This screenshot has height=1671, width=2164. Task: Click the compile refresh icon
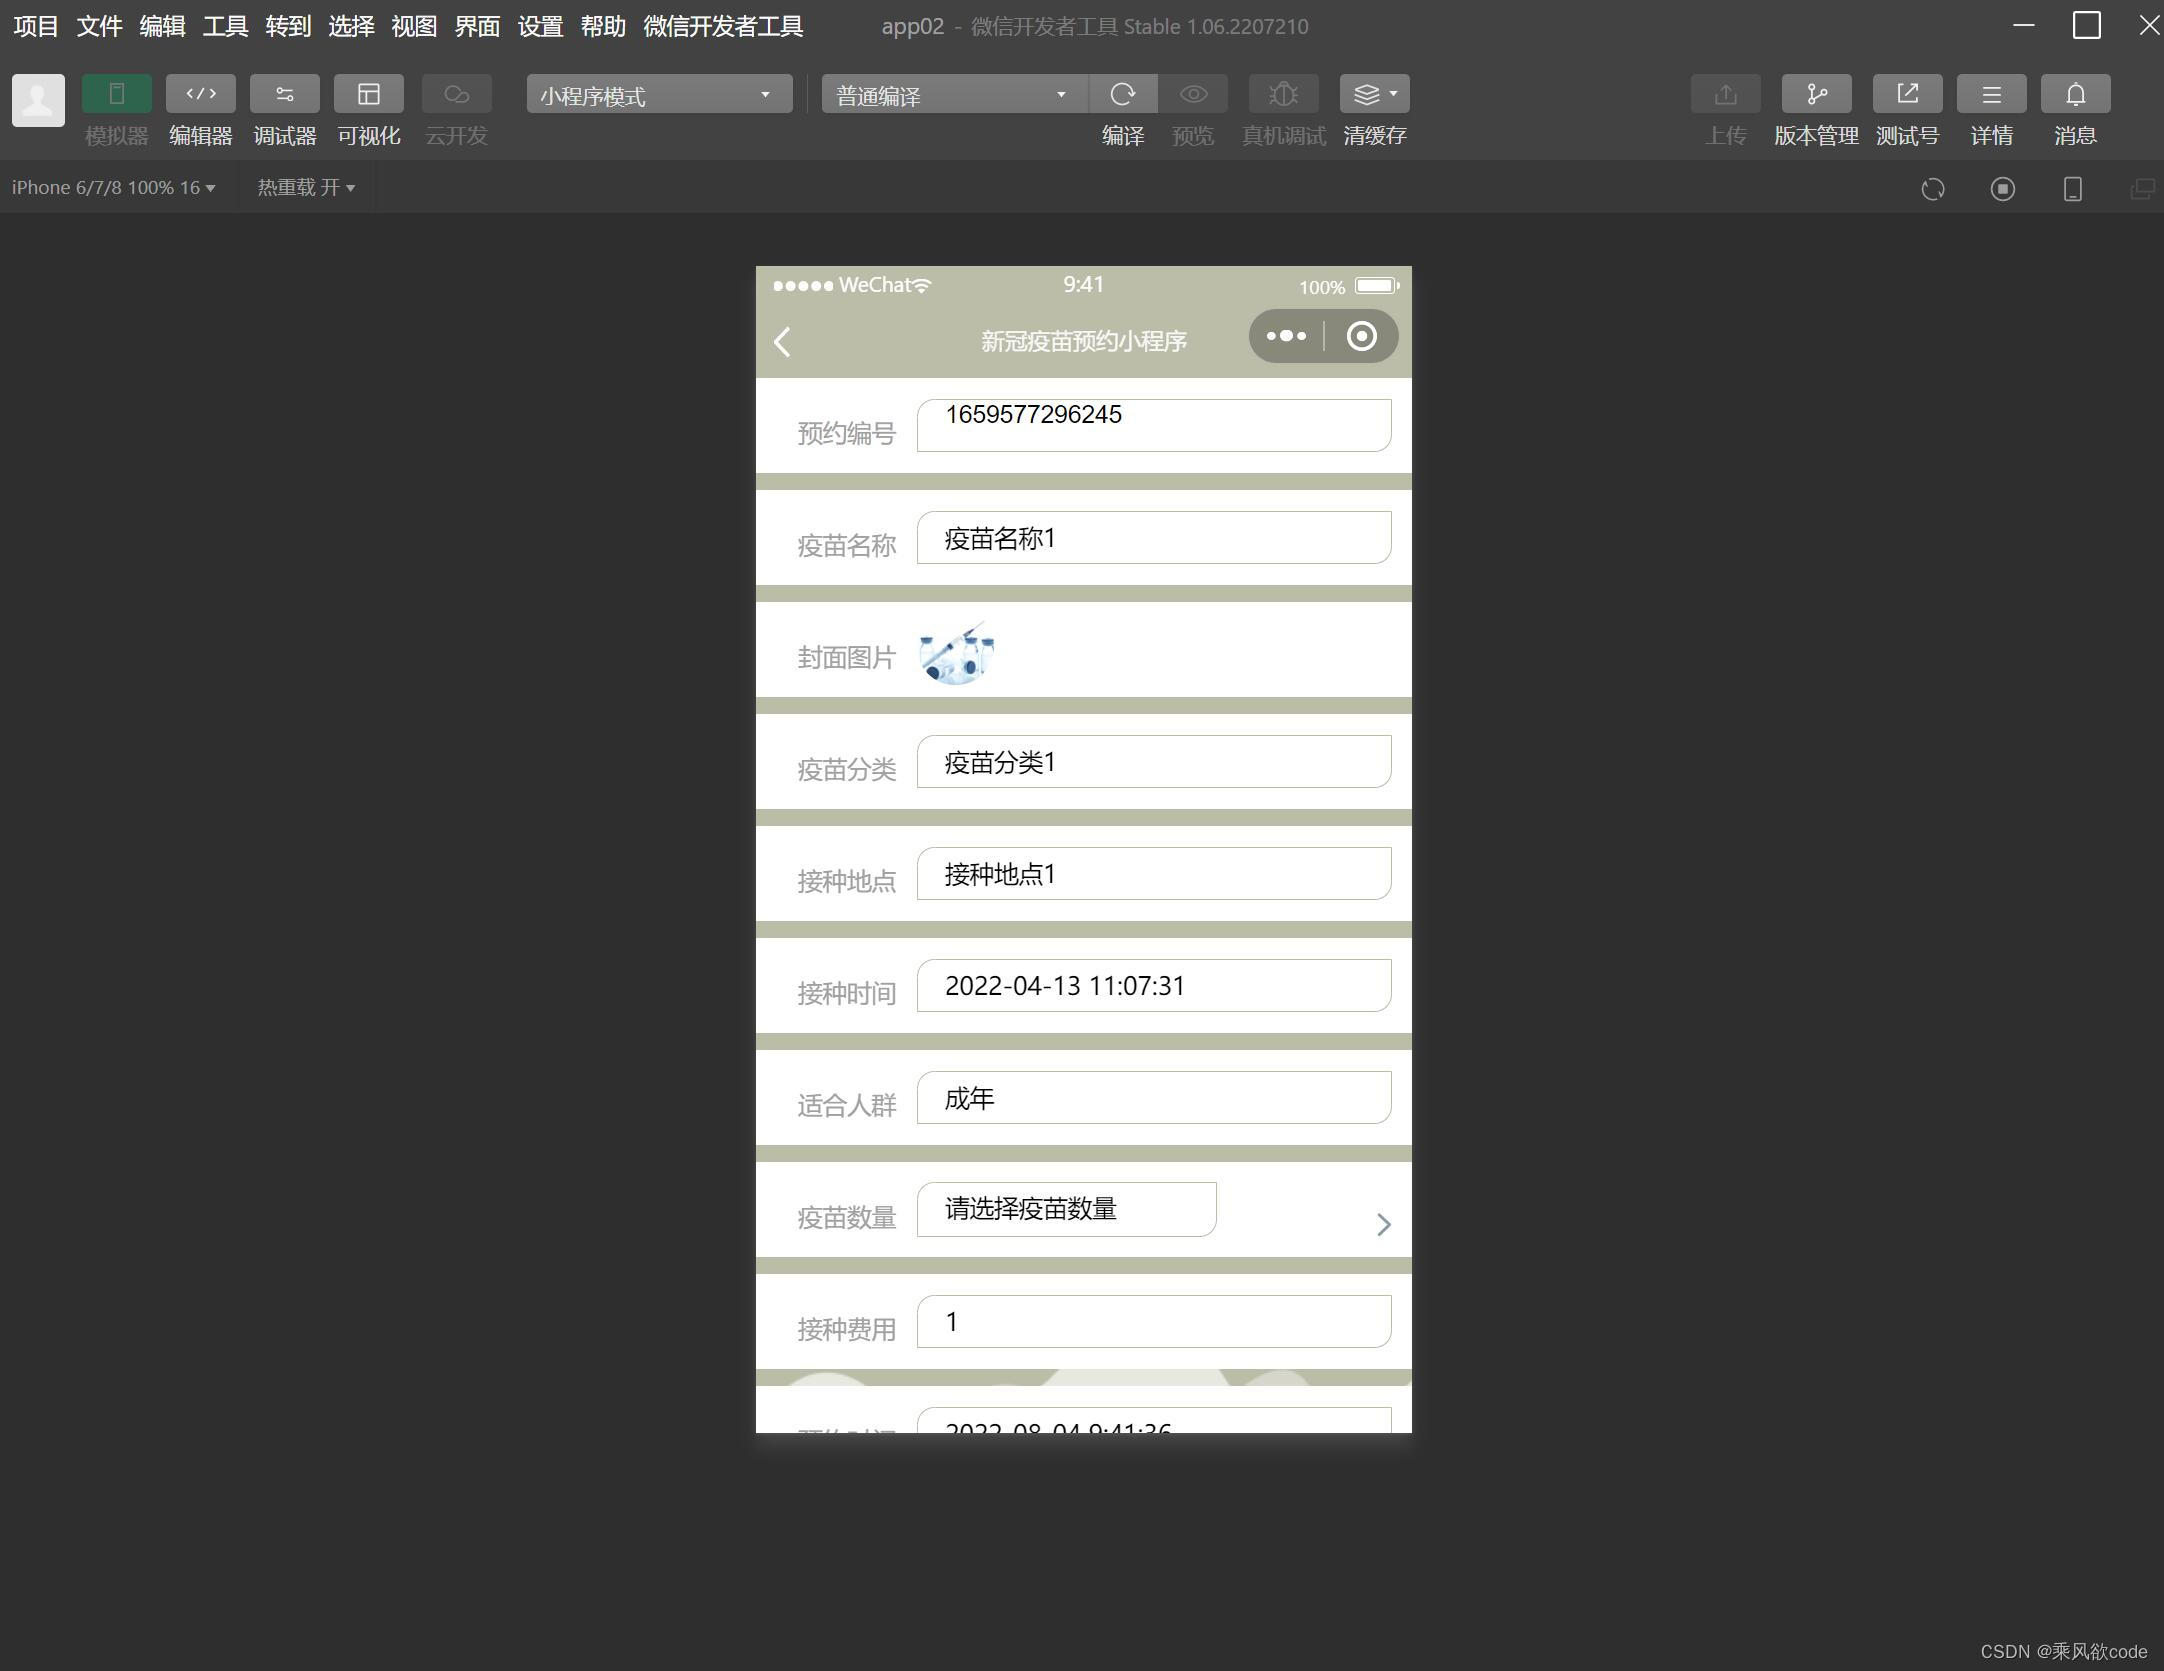[x=1122, y=94]
